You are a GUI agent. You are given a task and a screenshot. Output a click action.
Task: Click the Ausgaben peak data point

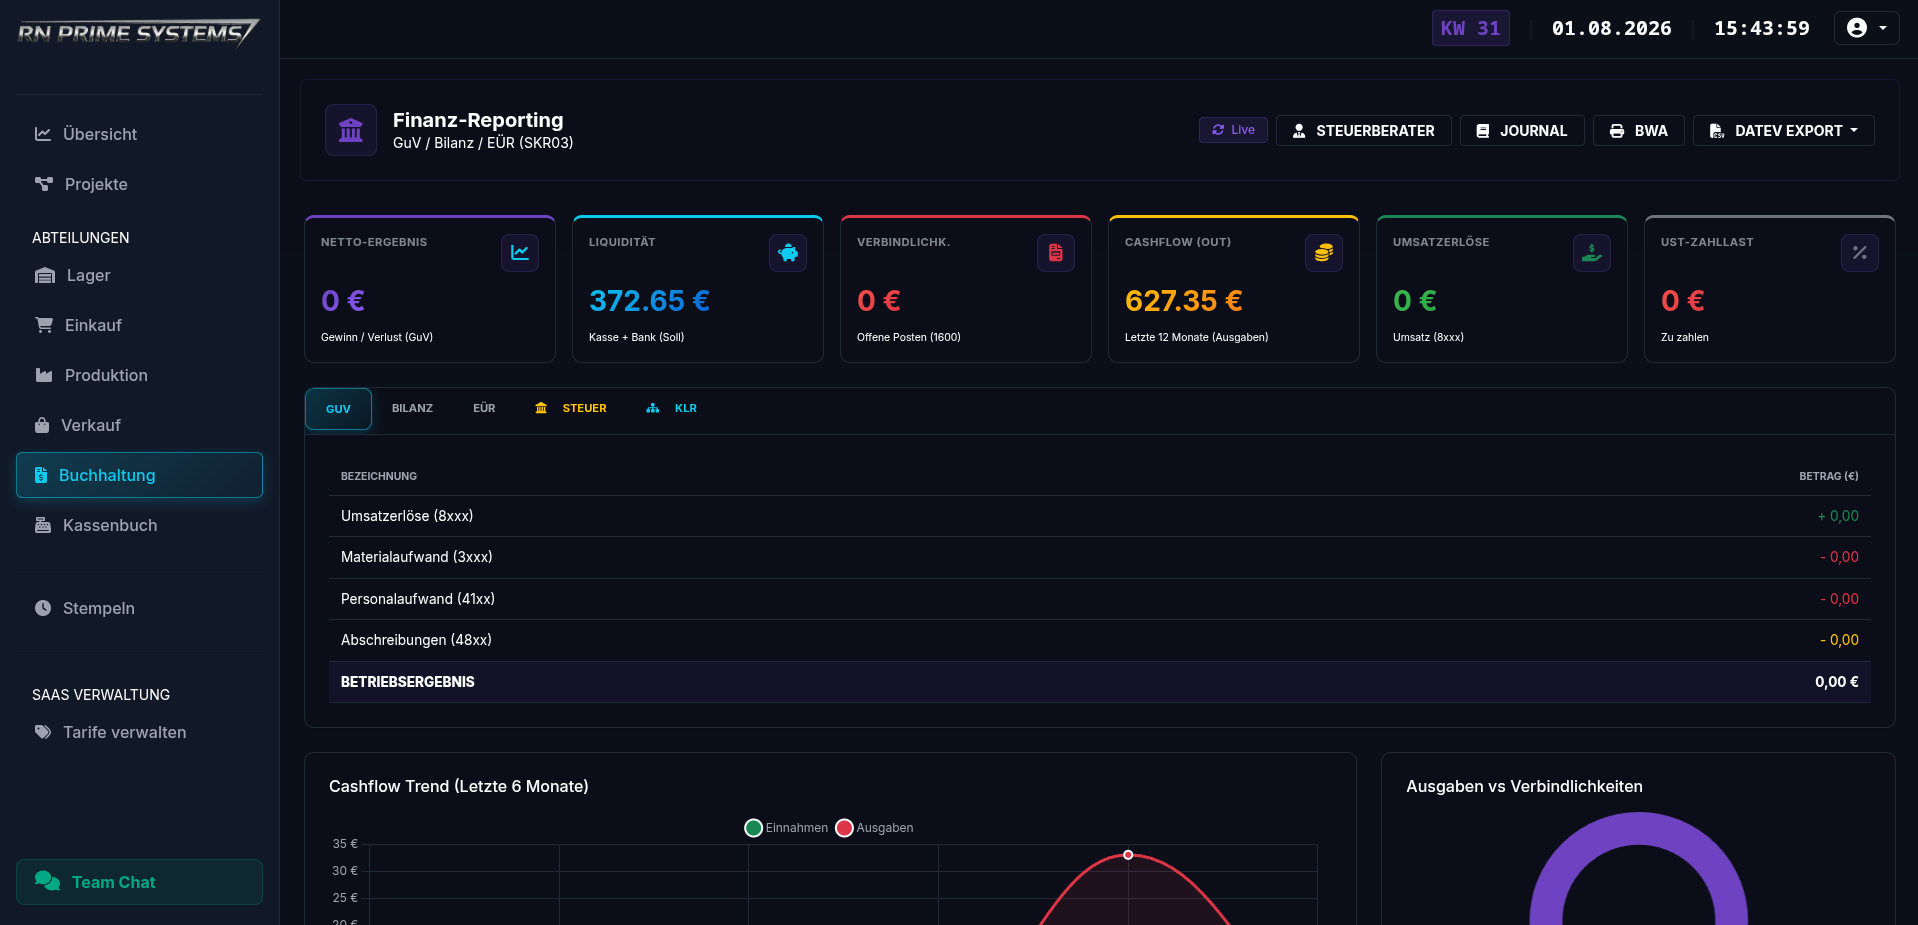coord(1128,855)
